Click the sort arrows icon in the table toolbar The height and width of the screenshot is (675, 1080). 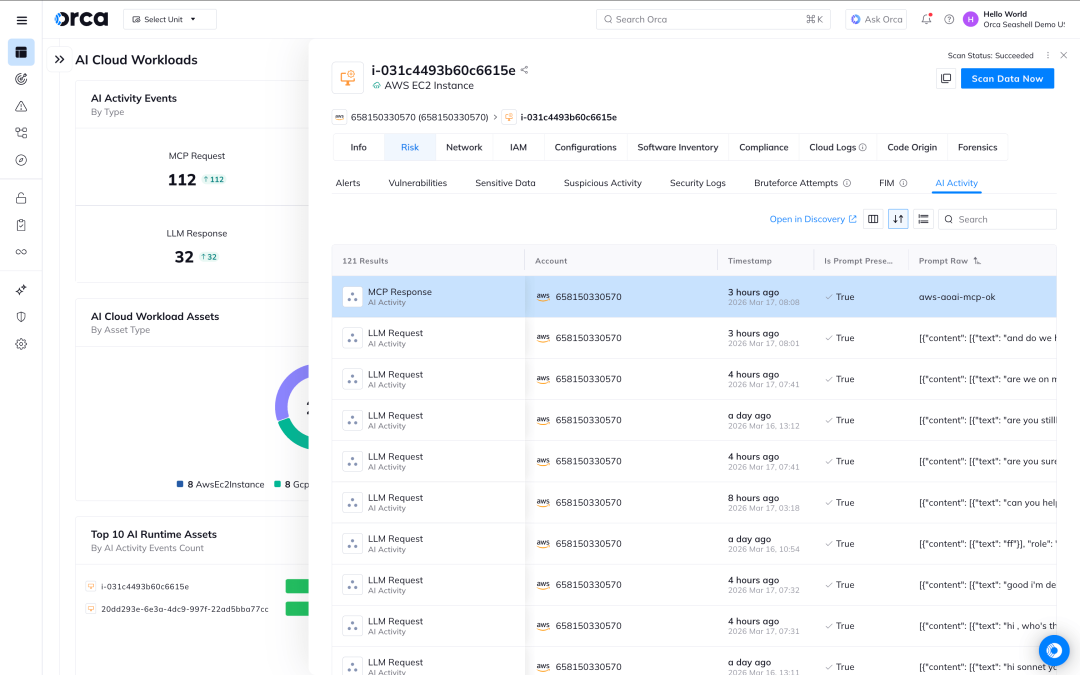898,218
